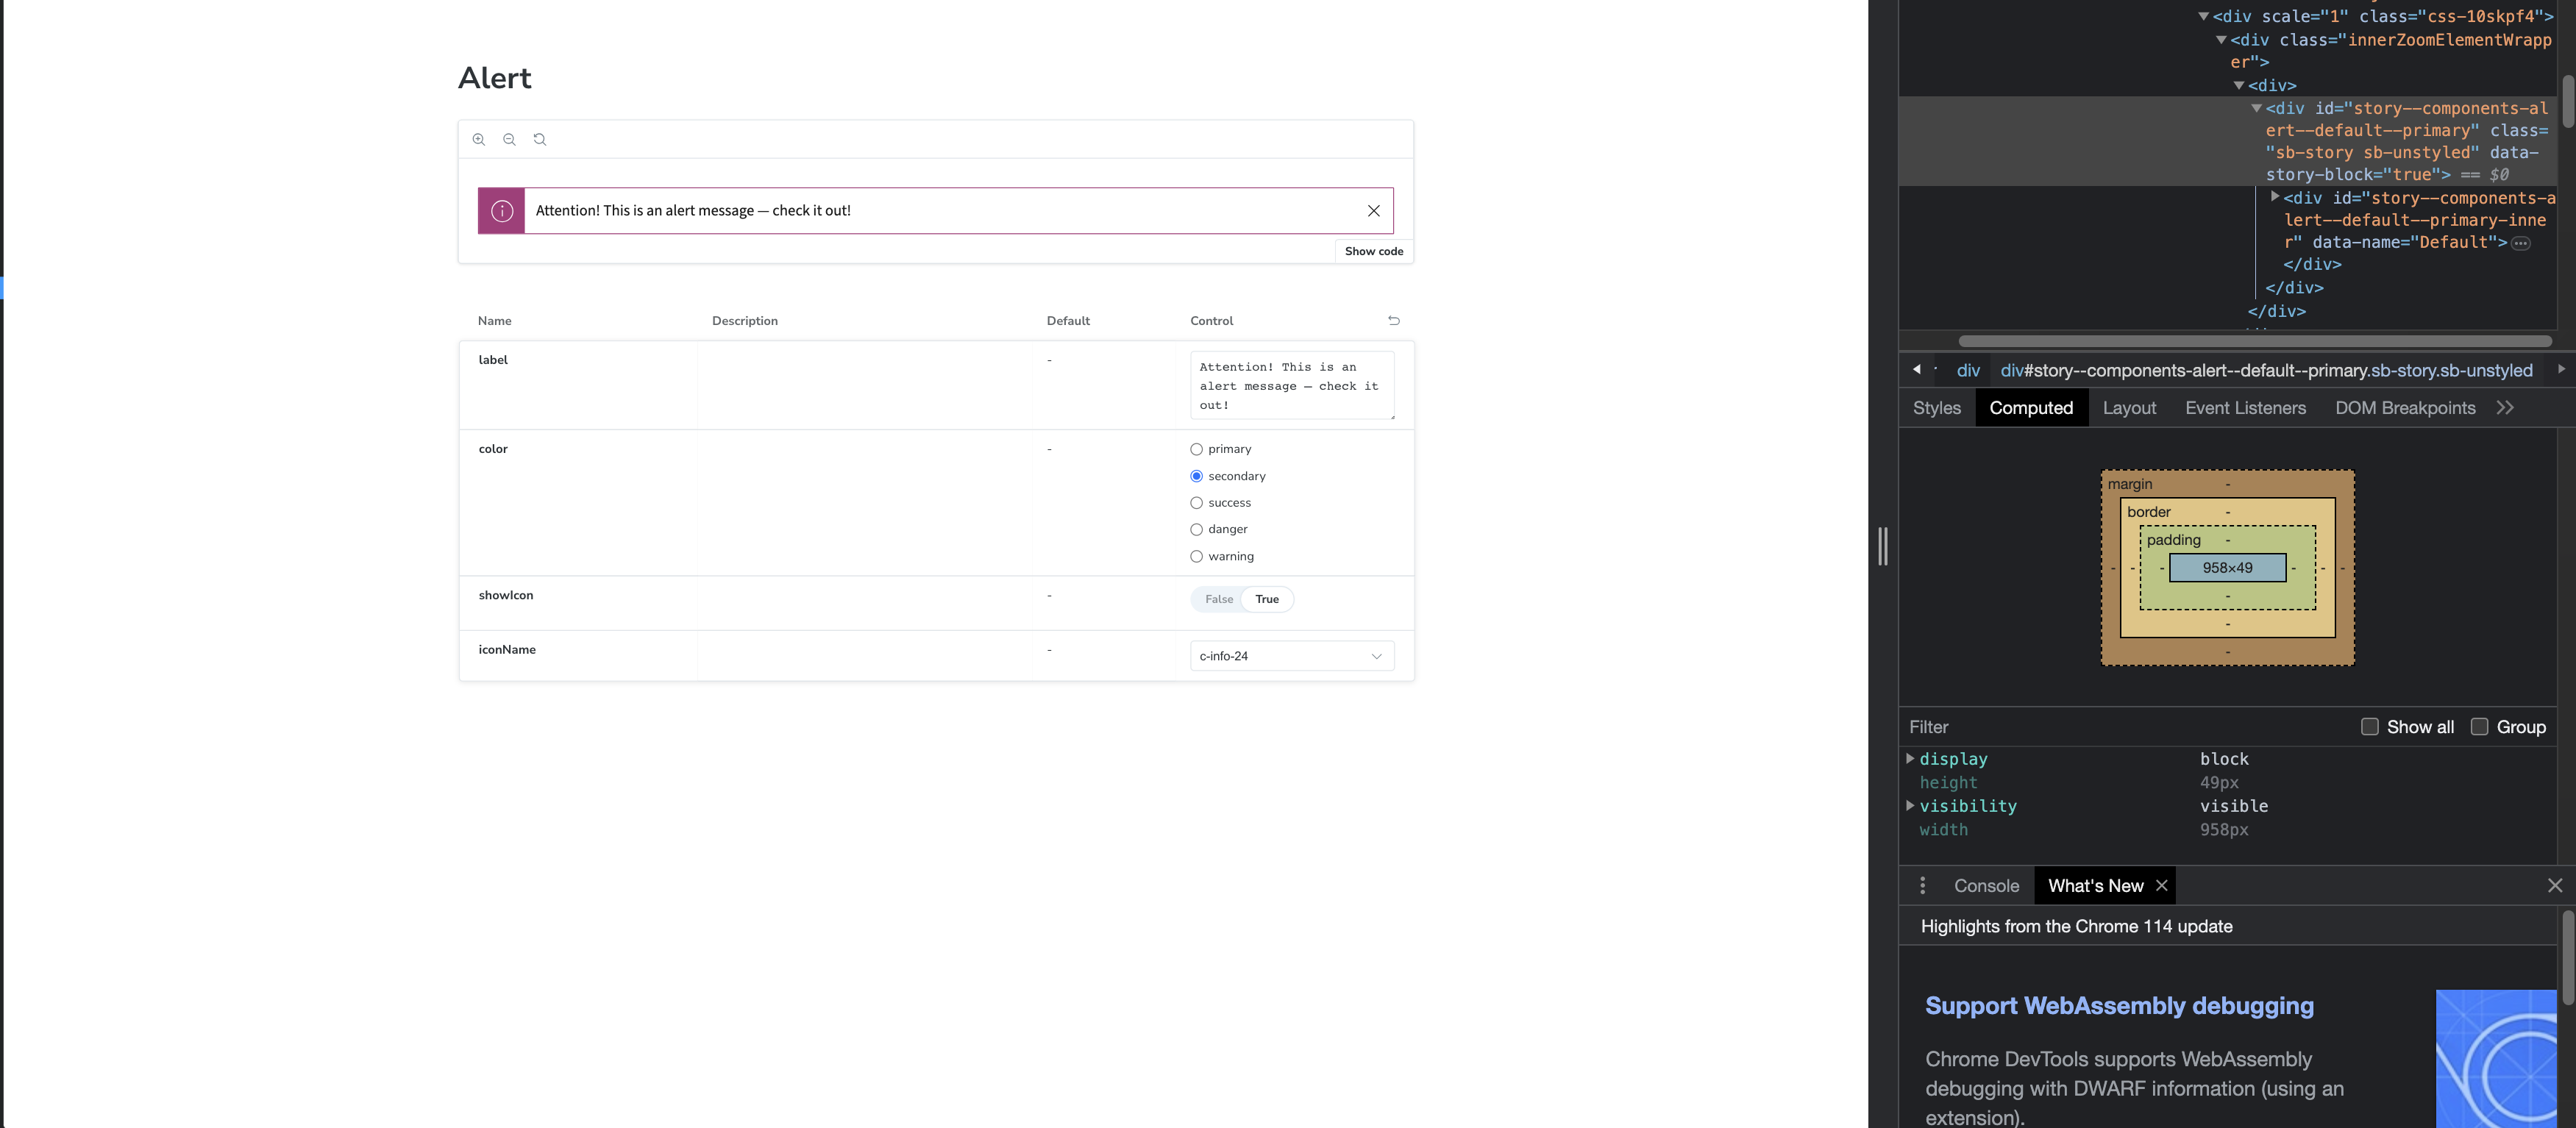This screenshot has width=2576, height=1128.
Task: Reset all controls with the undo icon
Action: 1394,320
